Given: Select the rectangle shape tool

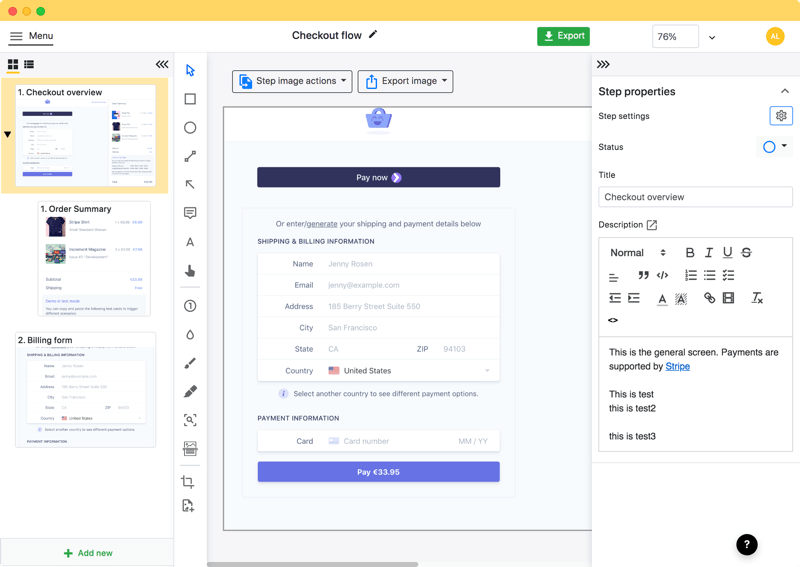Looking at the screenshot, I should pyautogui.click(x=190, y=99).
